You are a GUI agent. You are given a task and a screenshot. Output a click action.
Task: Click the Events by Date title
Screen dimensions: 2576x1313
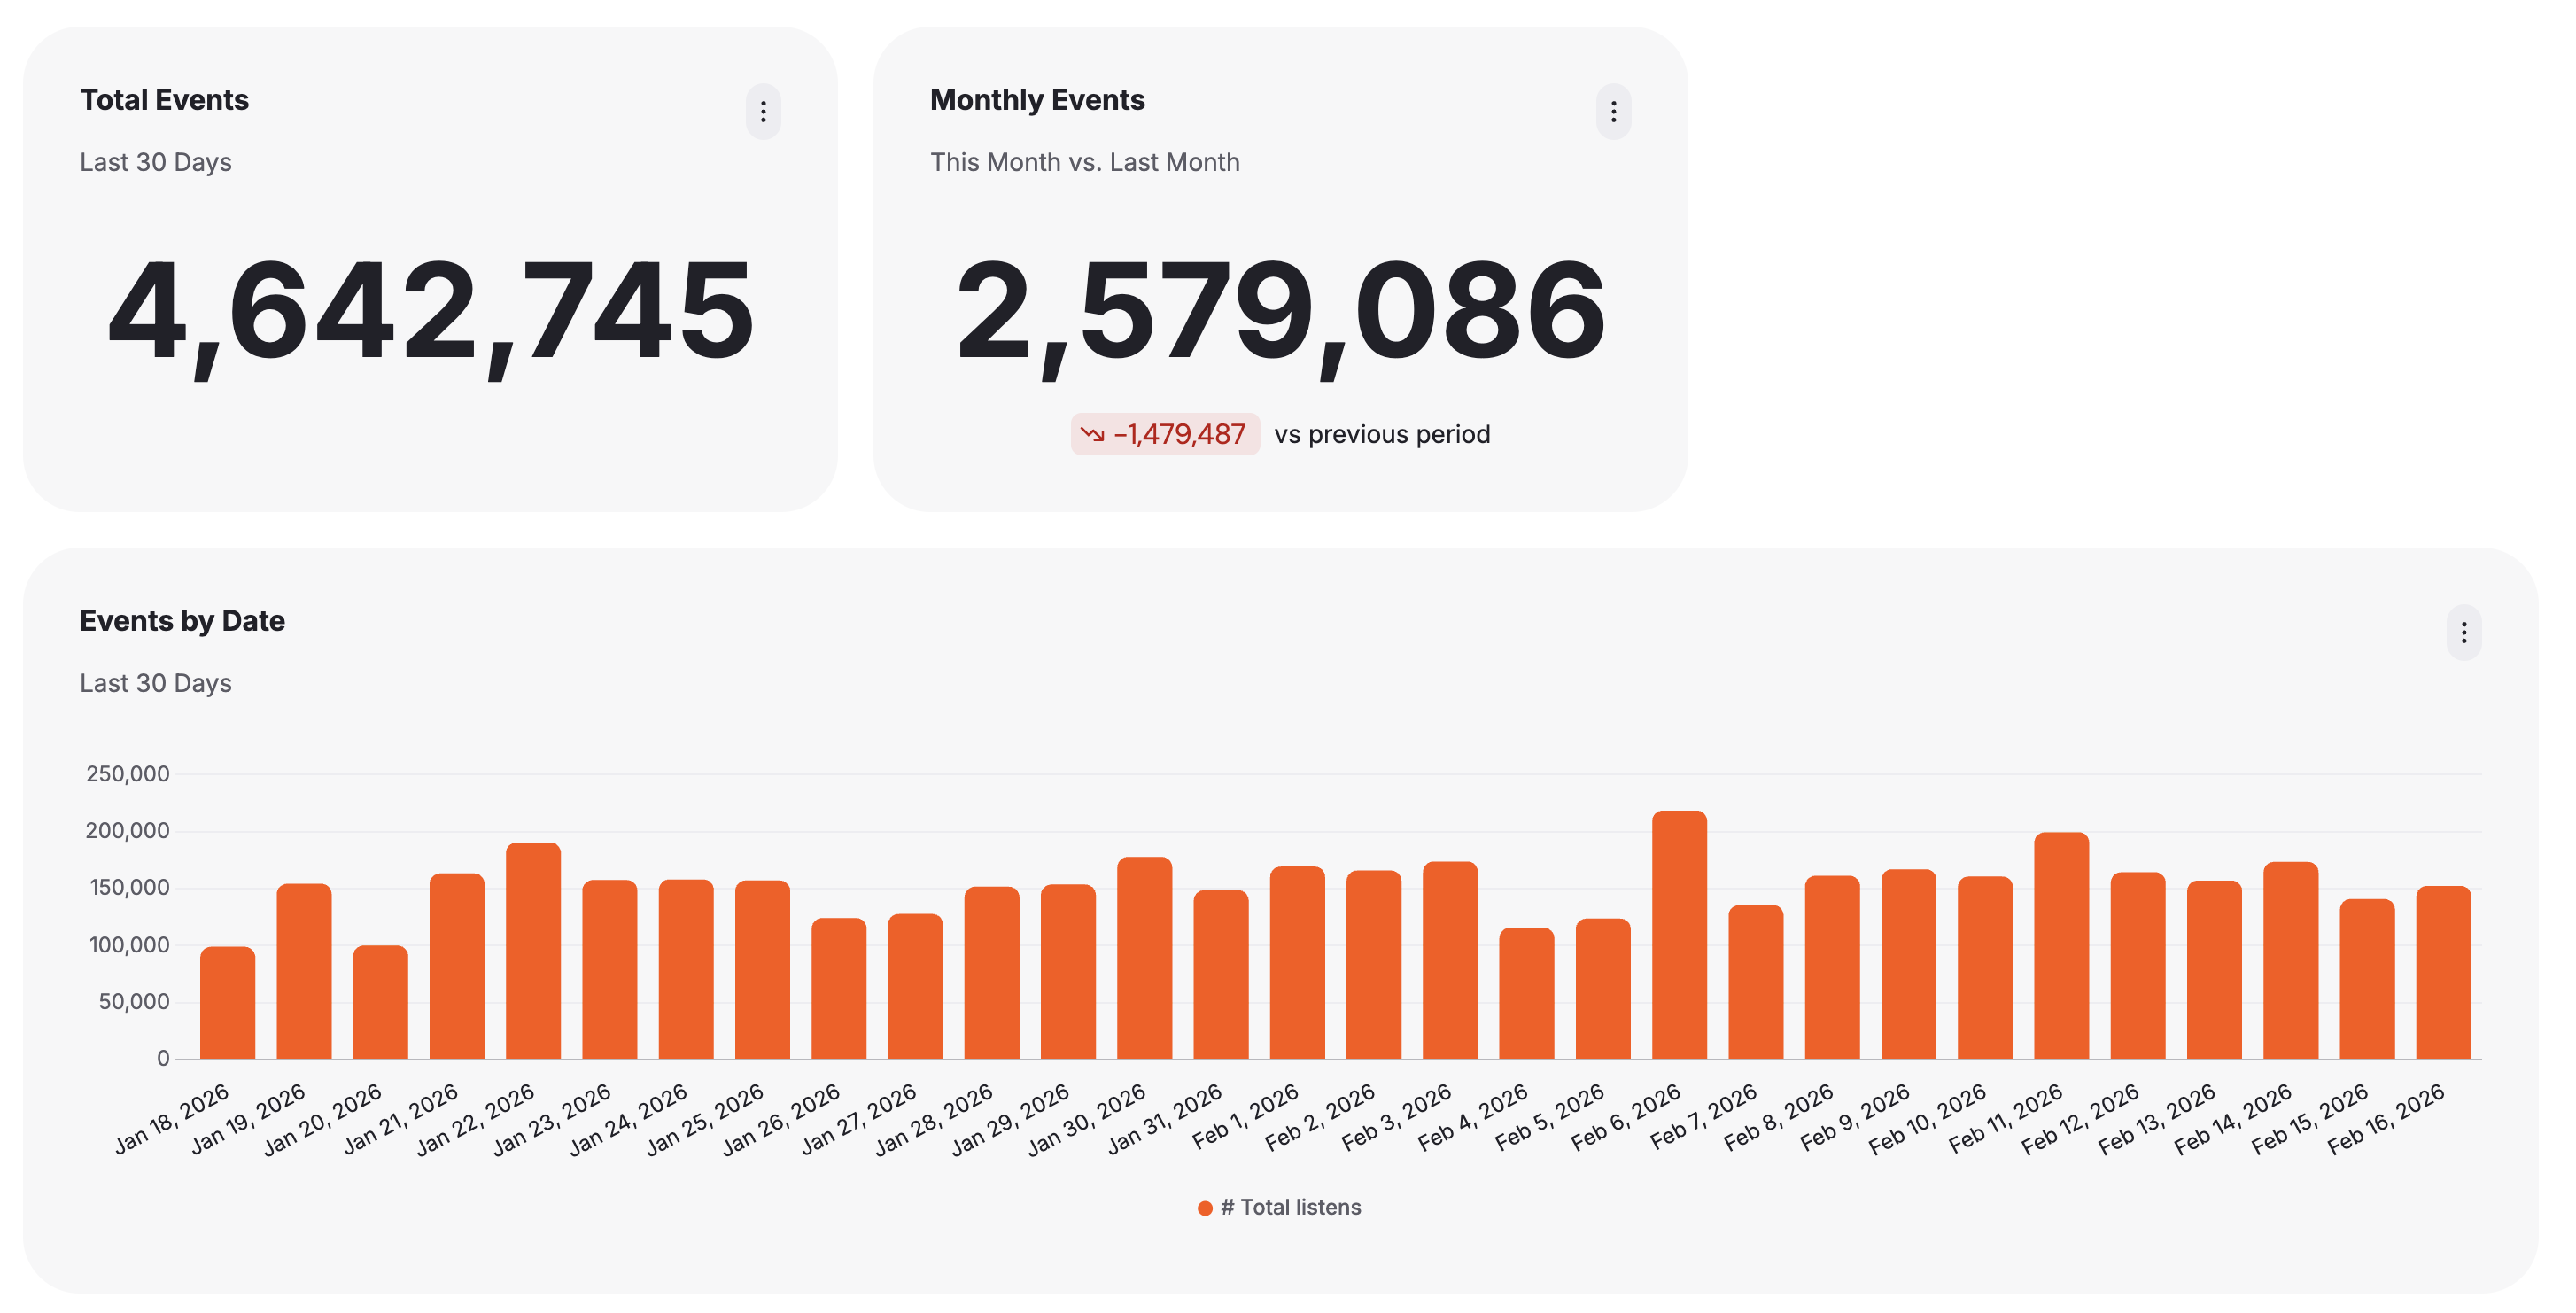182,621
